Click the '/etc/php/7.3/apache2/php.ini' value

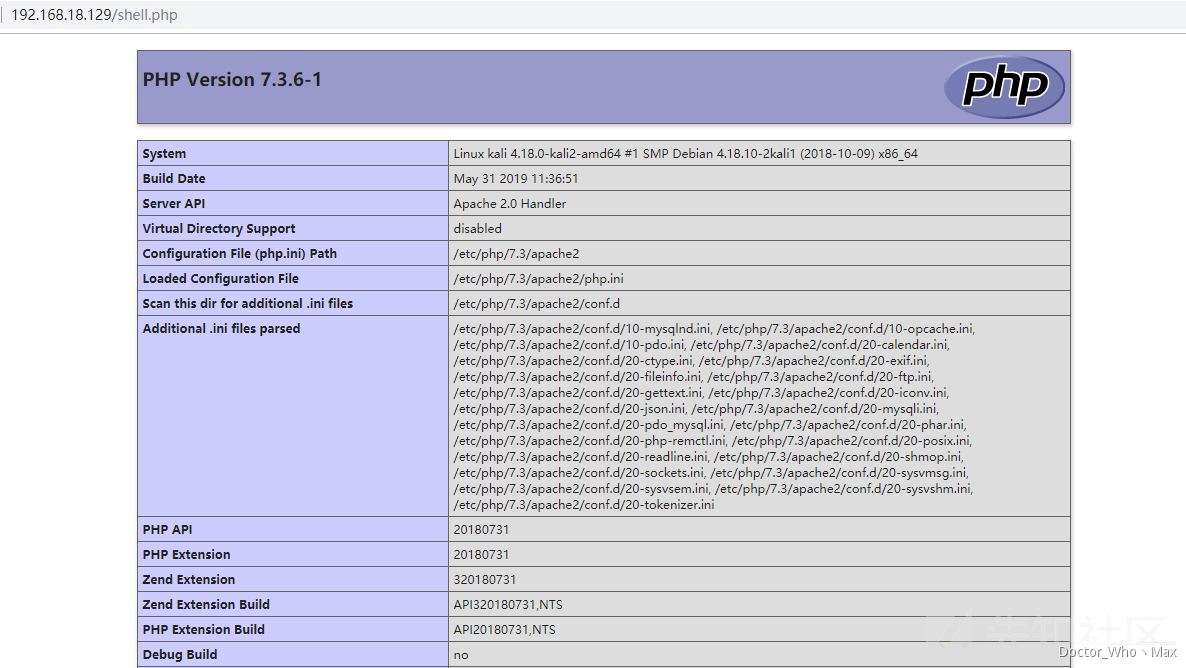click(539, 278)
